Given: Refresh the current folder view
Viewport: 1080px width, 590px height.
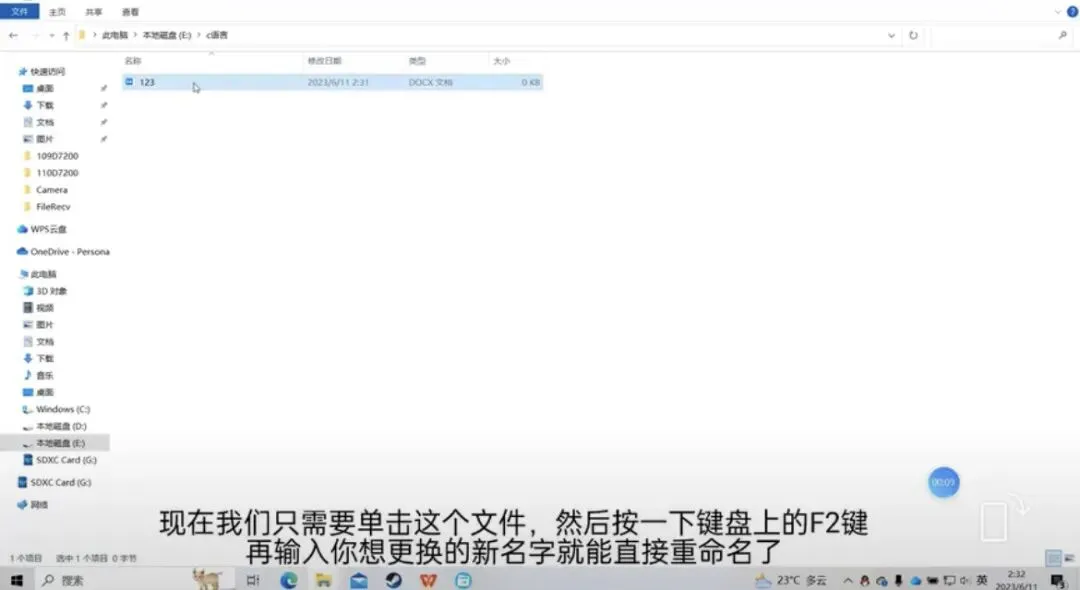Looking at the screenshot, I should pos(915,34).
